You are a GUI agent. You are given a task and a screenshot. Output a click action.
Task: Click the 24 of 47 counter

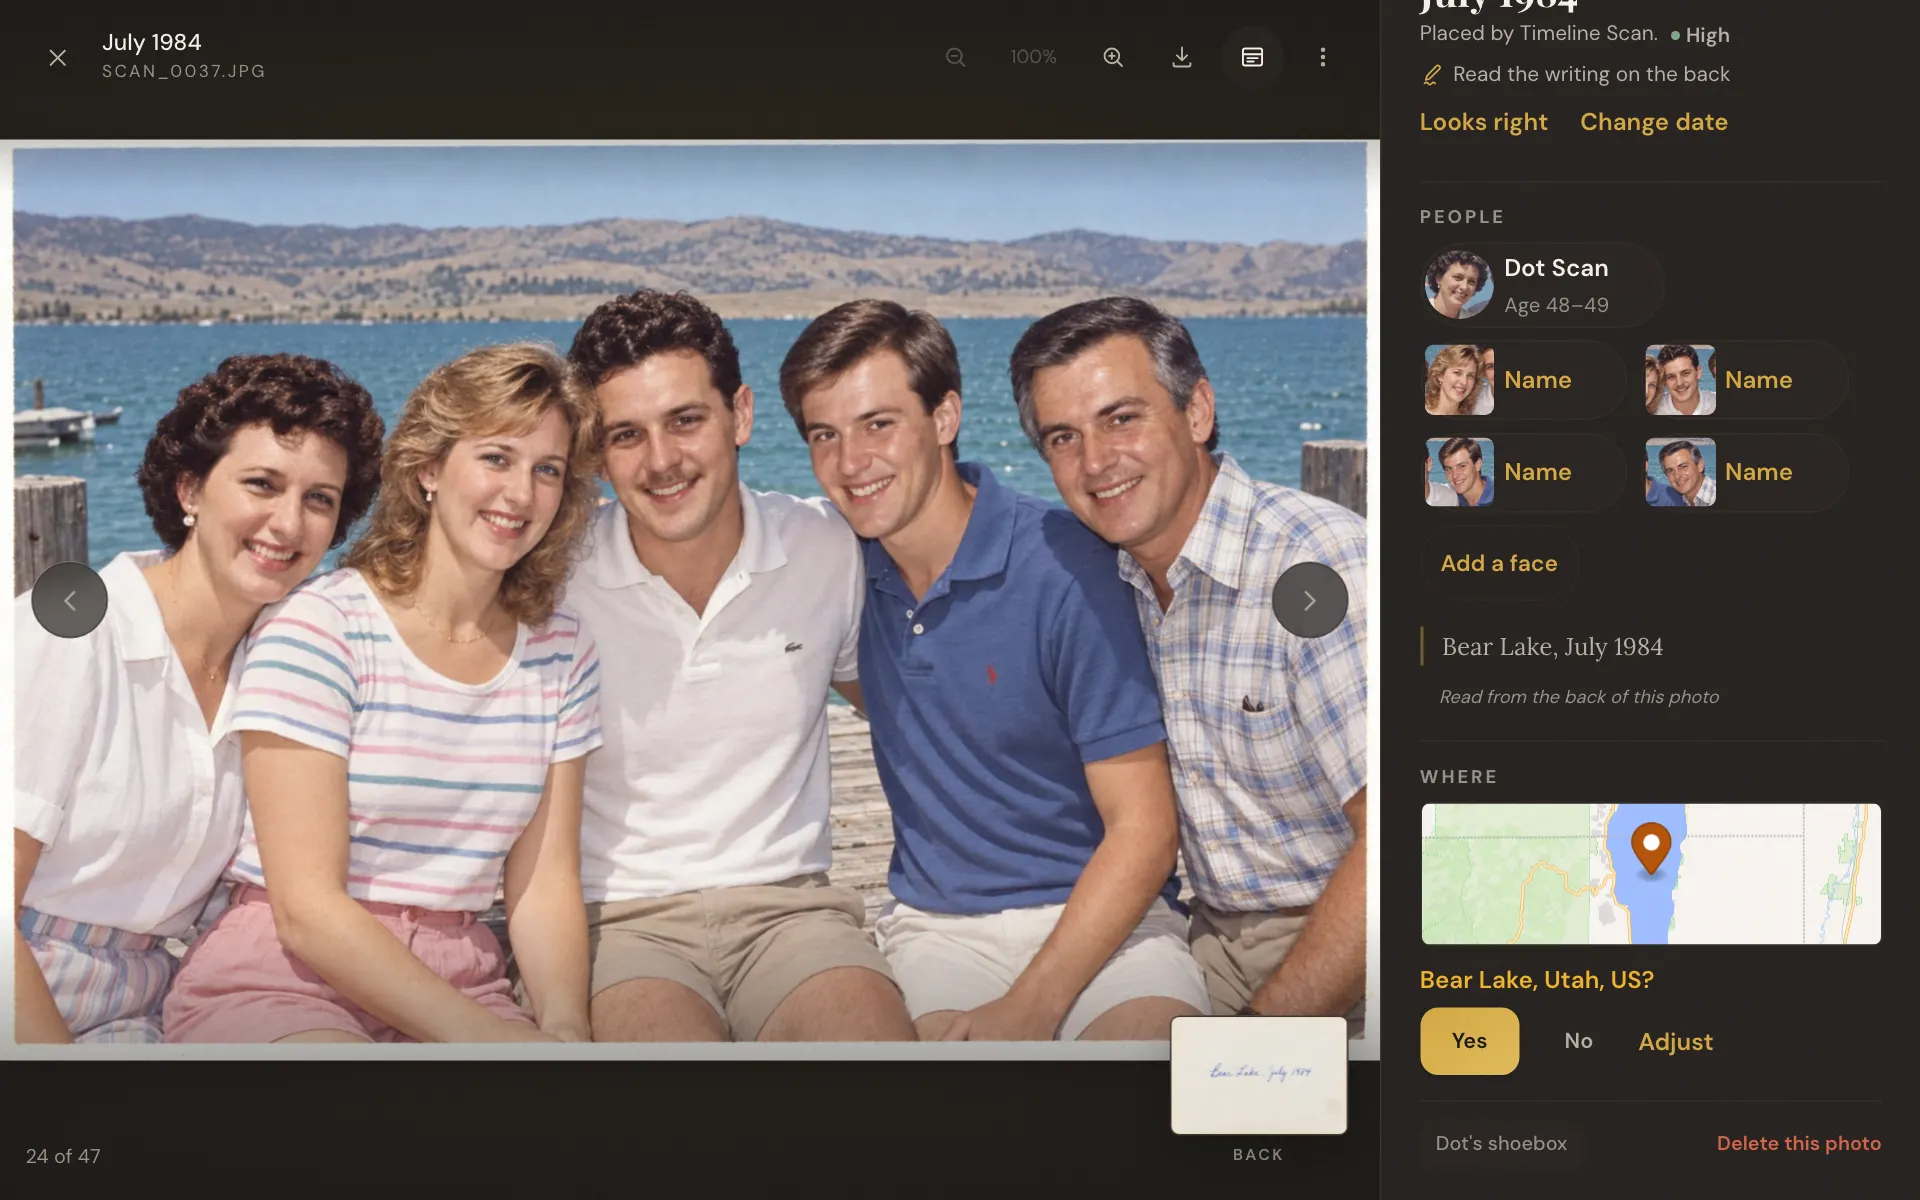click(63, 1156)
